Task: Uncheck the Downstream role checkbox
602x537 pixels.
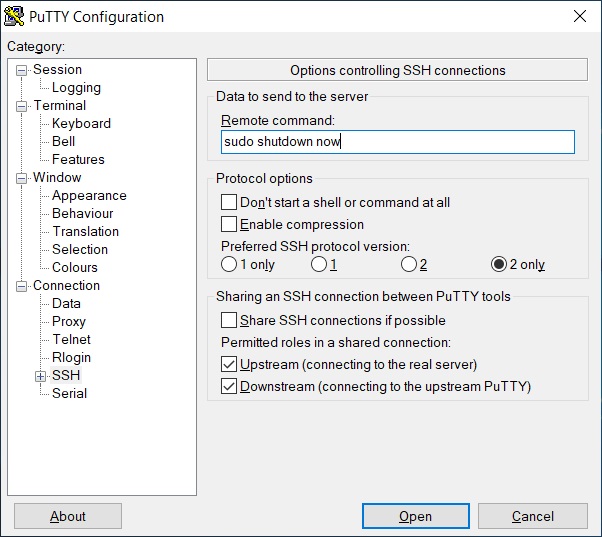Action: [x=229, y=386]
